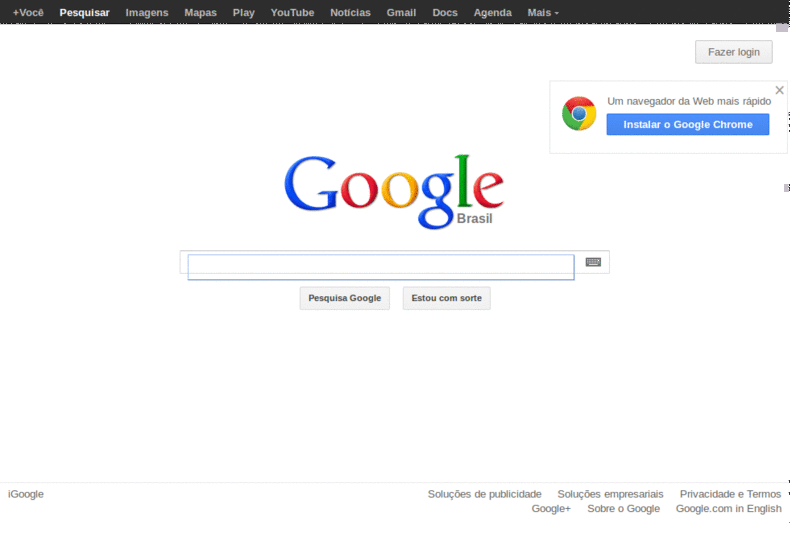Viewport: 800px width, 533px height.
Task: Close the Chrome promotion box
Action: tap(780, 90)
